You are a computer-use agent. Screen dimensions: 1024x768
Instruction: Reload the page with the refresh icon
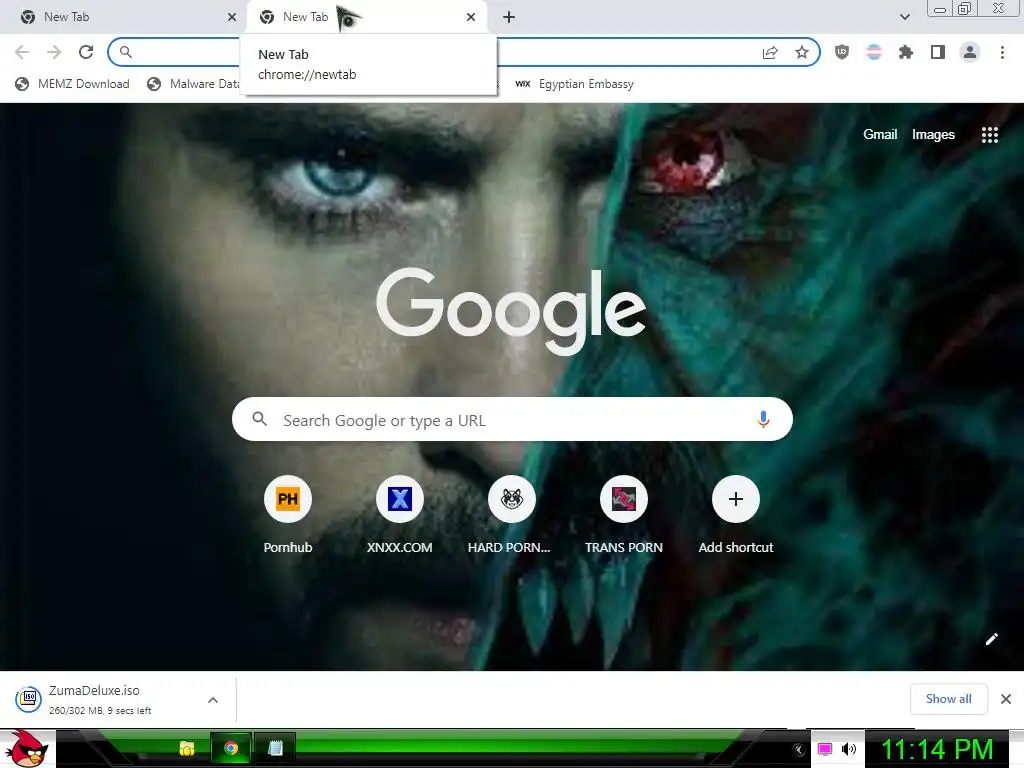coord(86,52)
